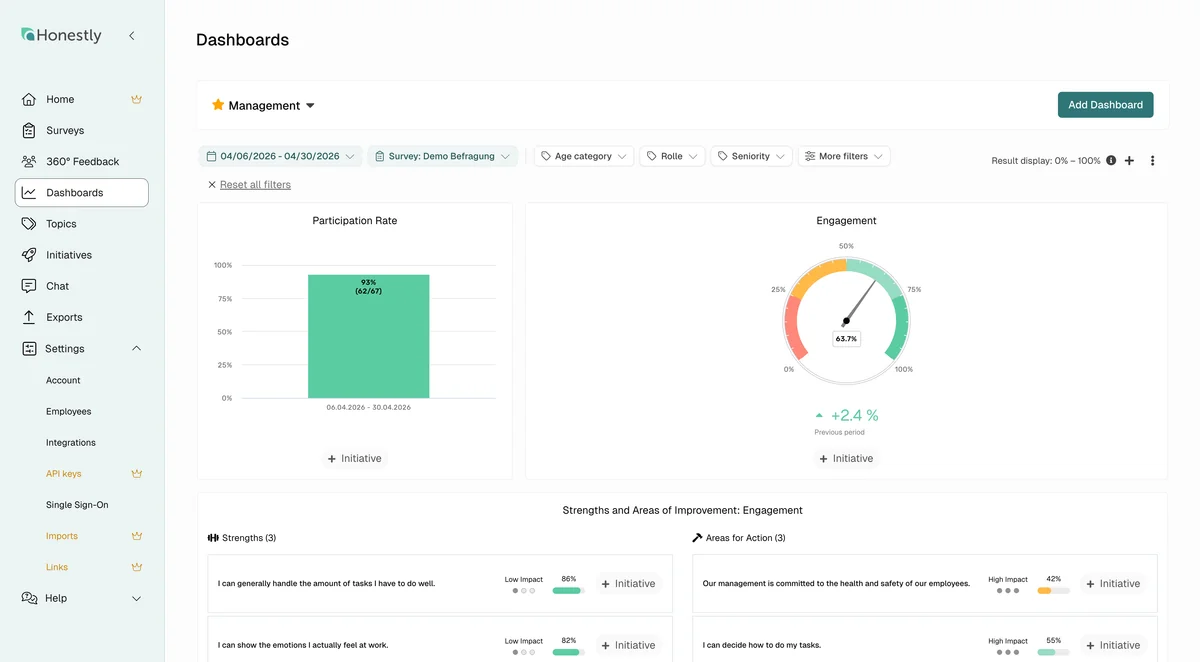The height and width of the screenshot is (662, 1200).
Task: Open the three-dot options menu
Action: (1152, 160)
